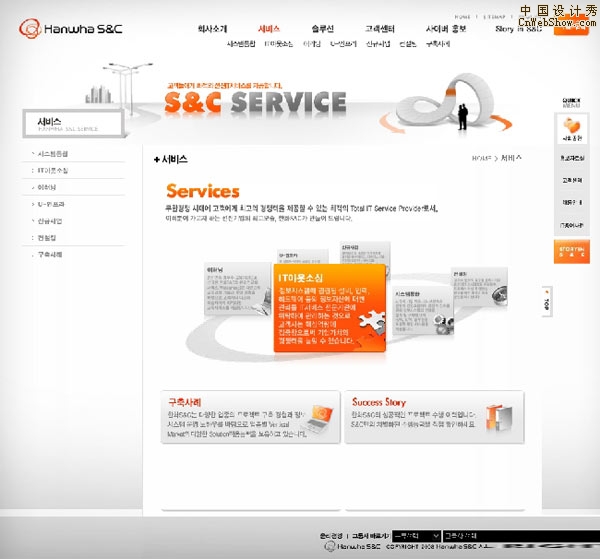Click the gray U-인프라 card

coord(303,256)
